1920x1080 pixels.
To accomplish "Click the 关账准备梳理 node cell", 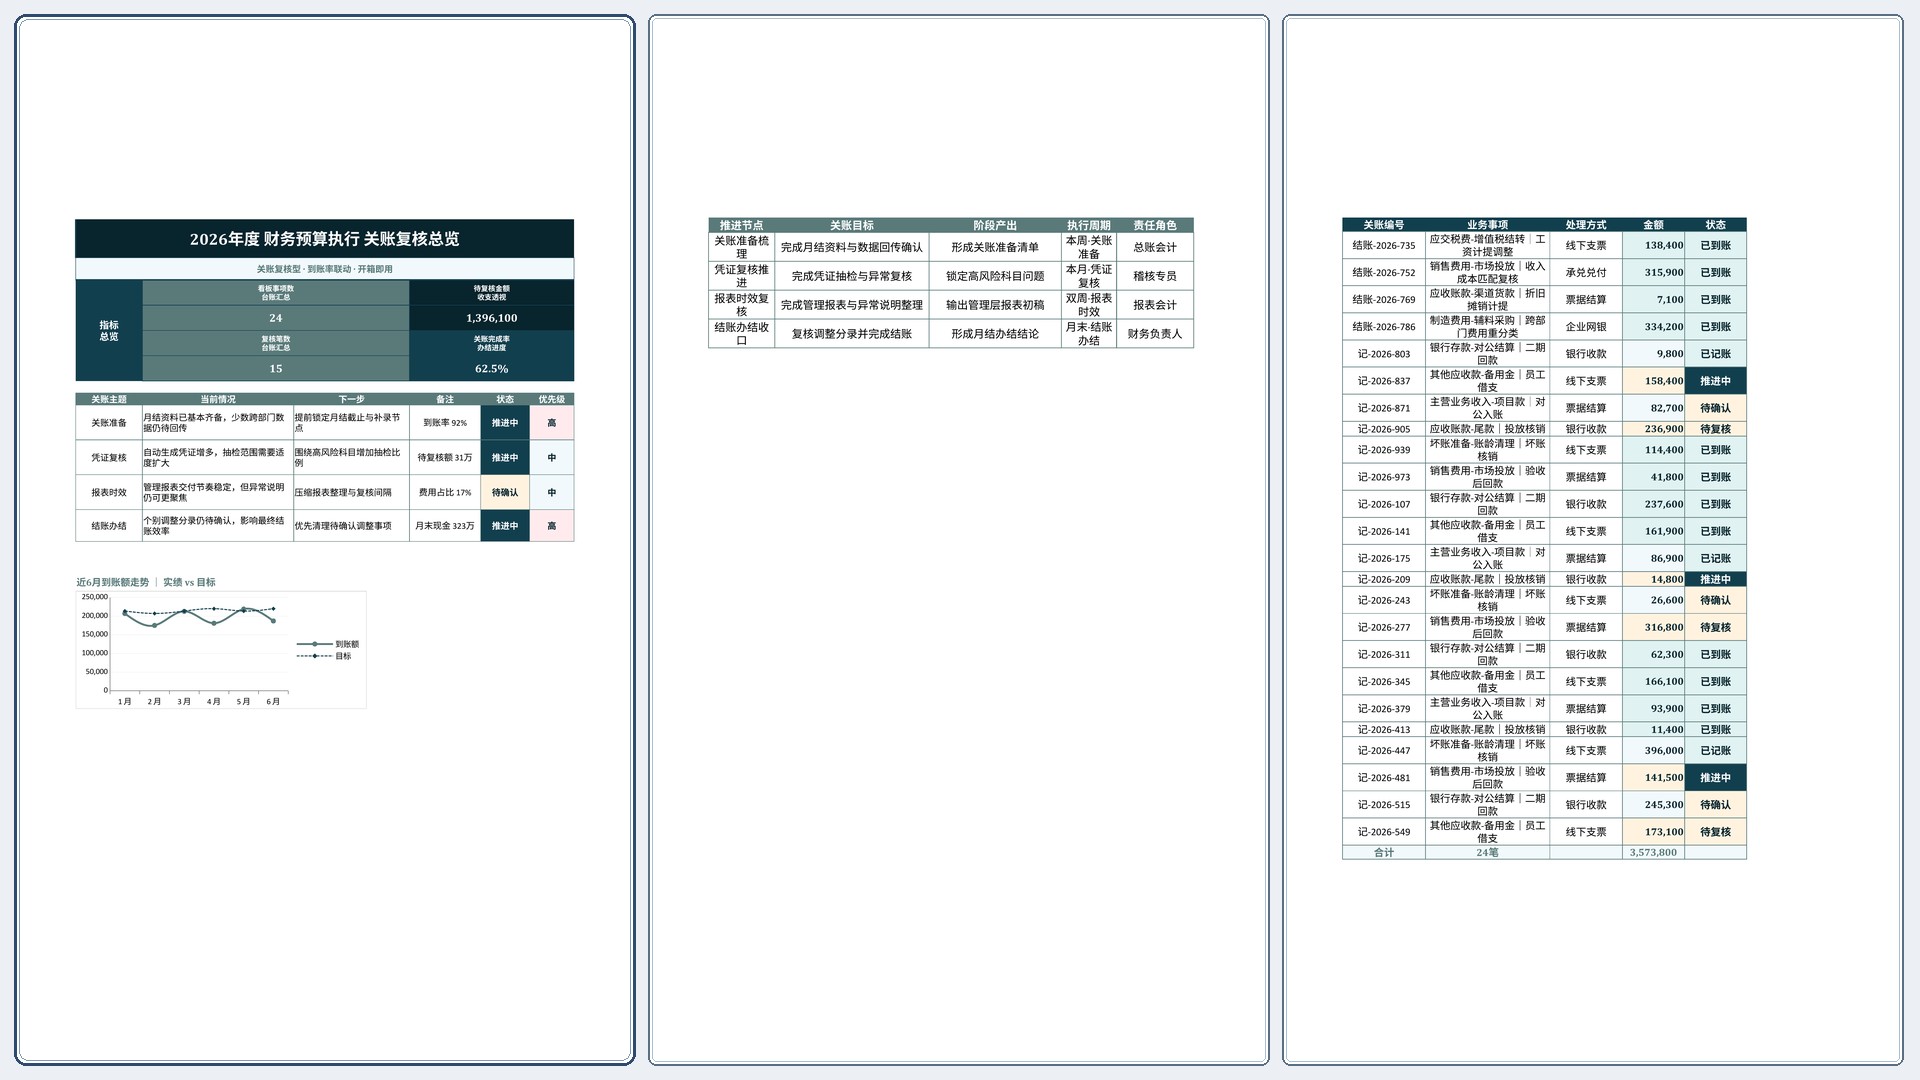I will (741, 247).
